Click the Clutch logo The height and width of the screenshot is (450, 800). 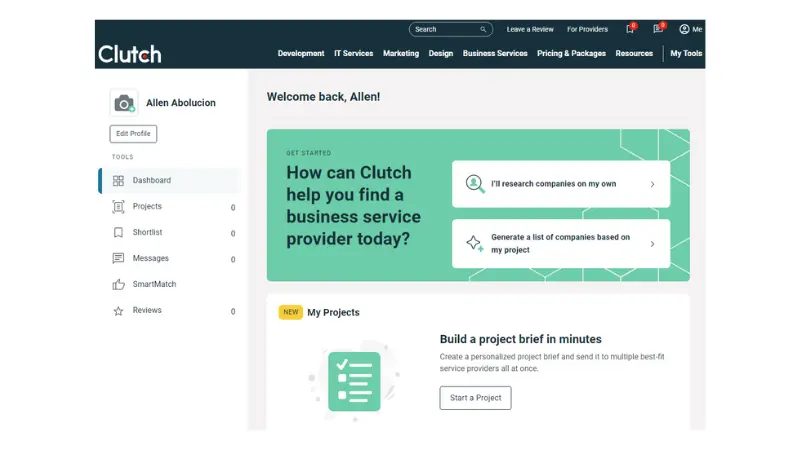[130, 54]
